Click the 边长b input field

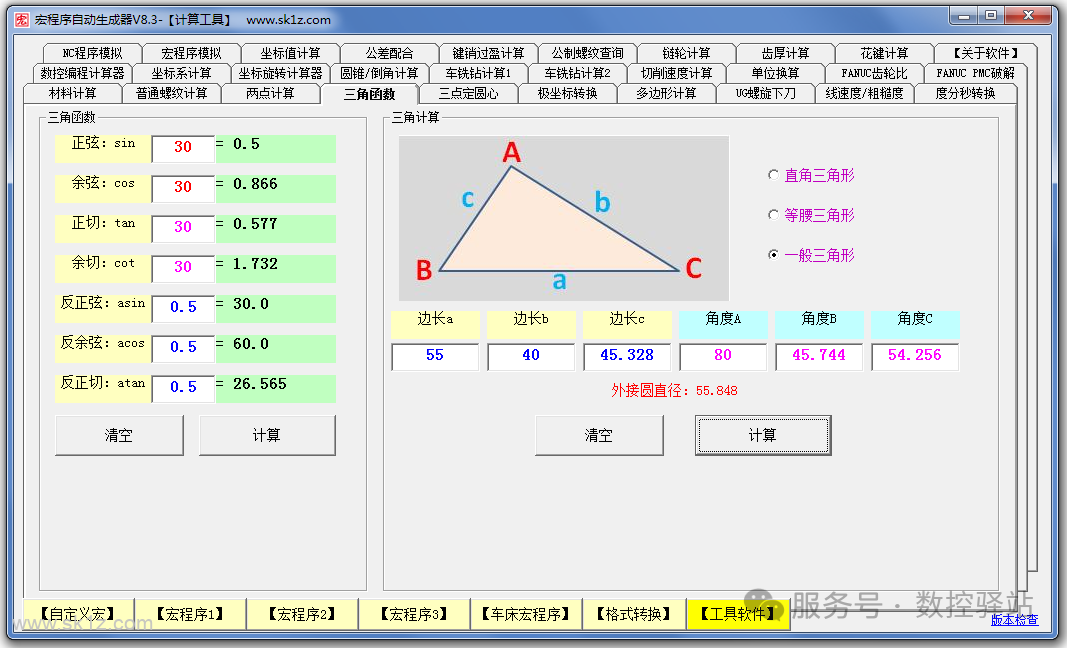pos(531,357)
